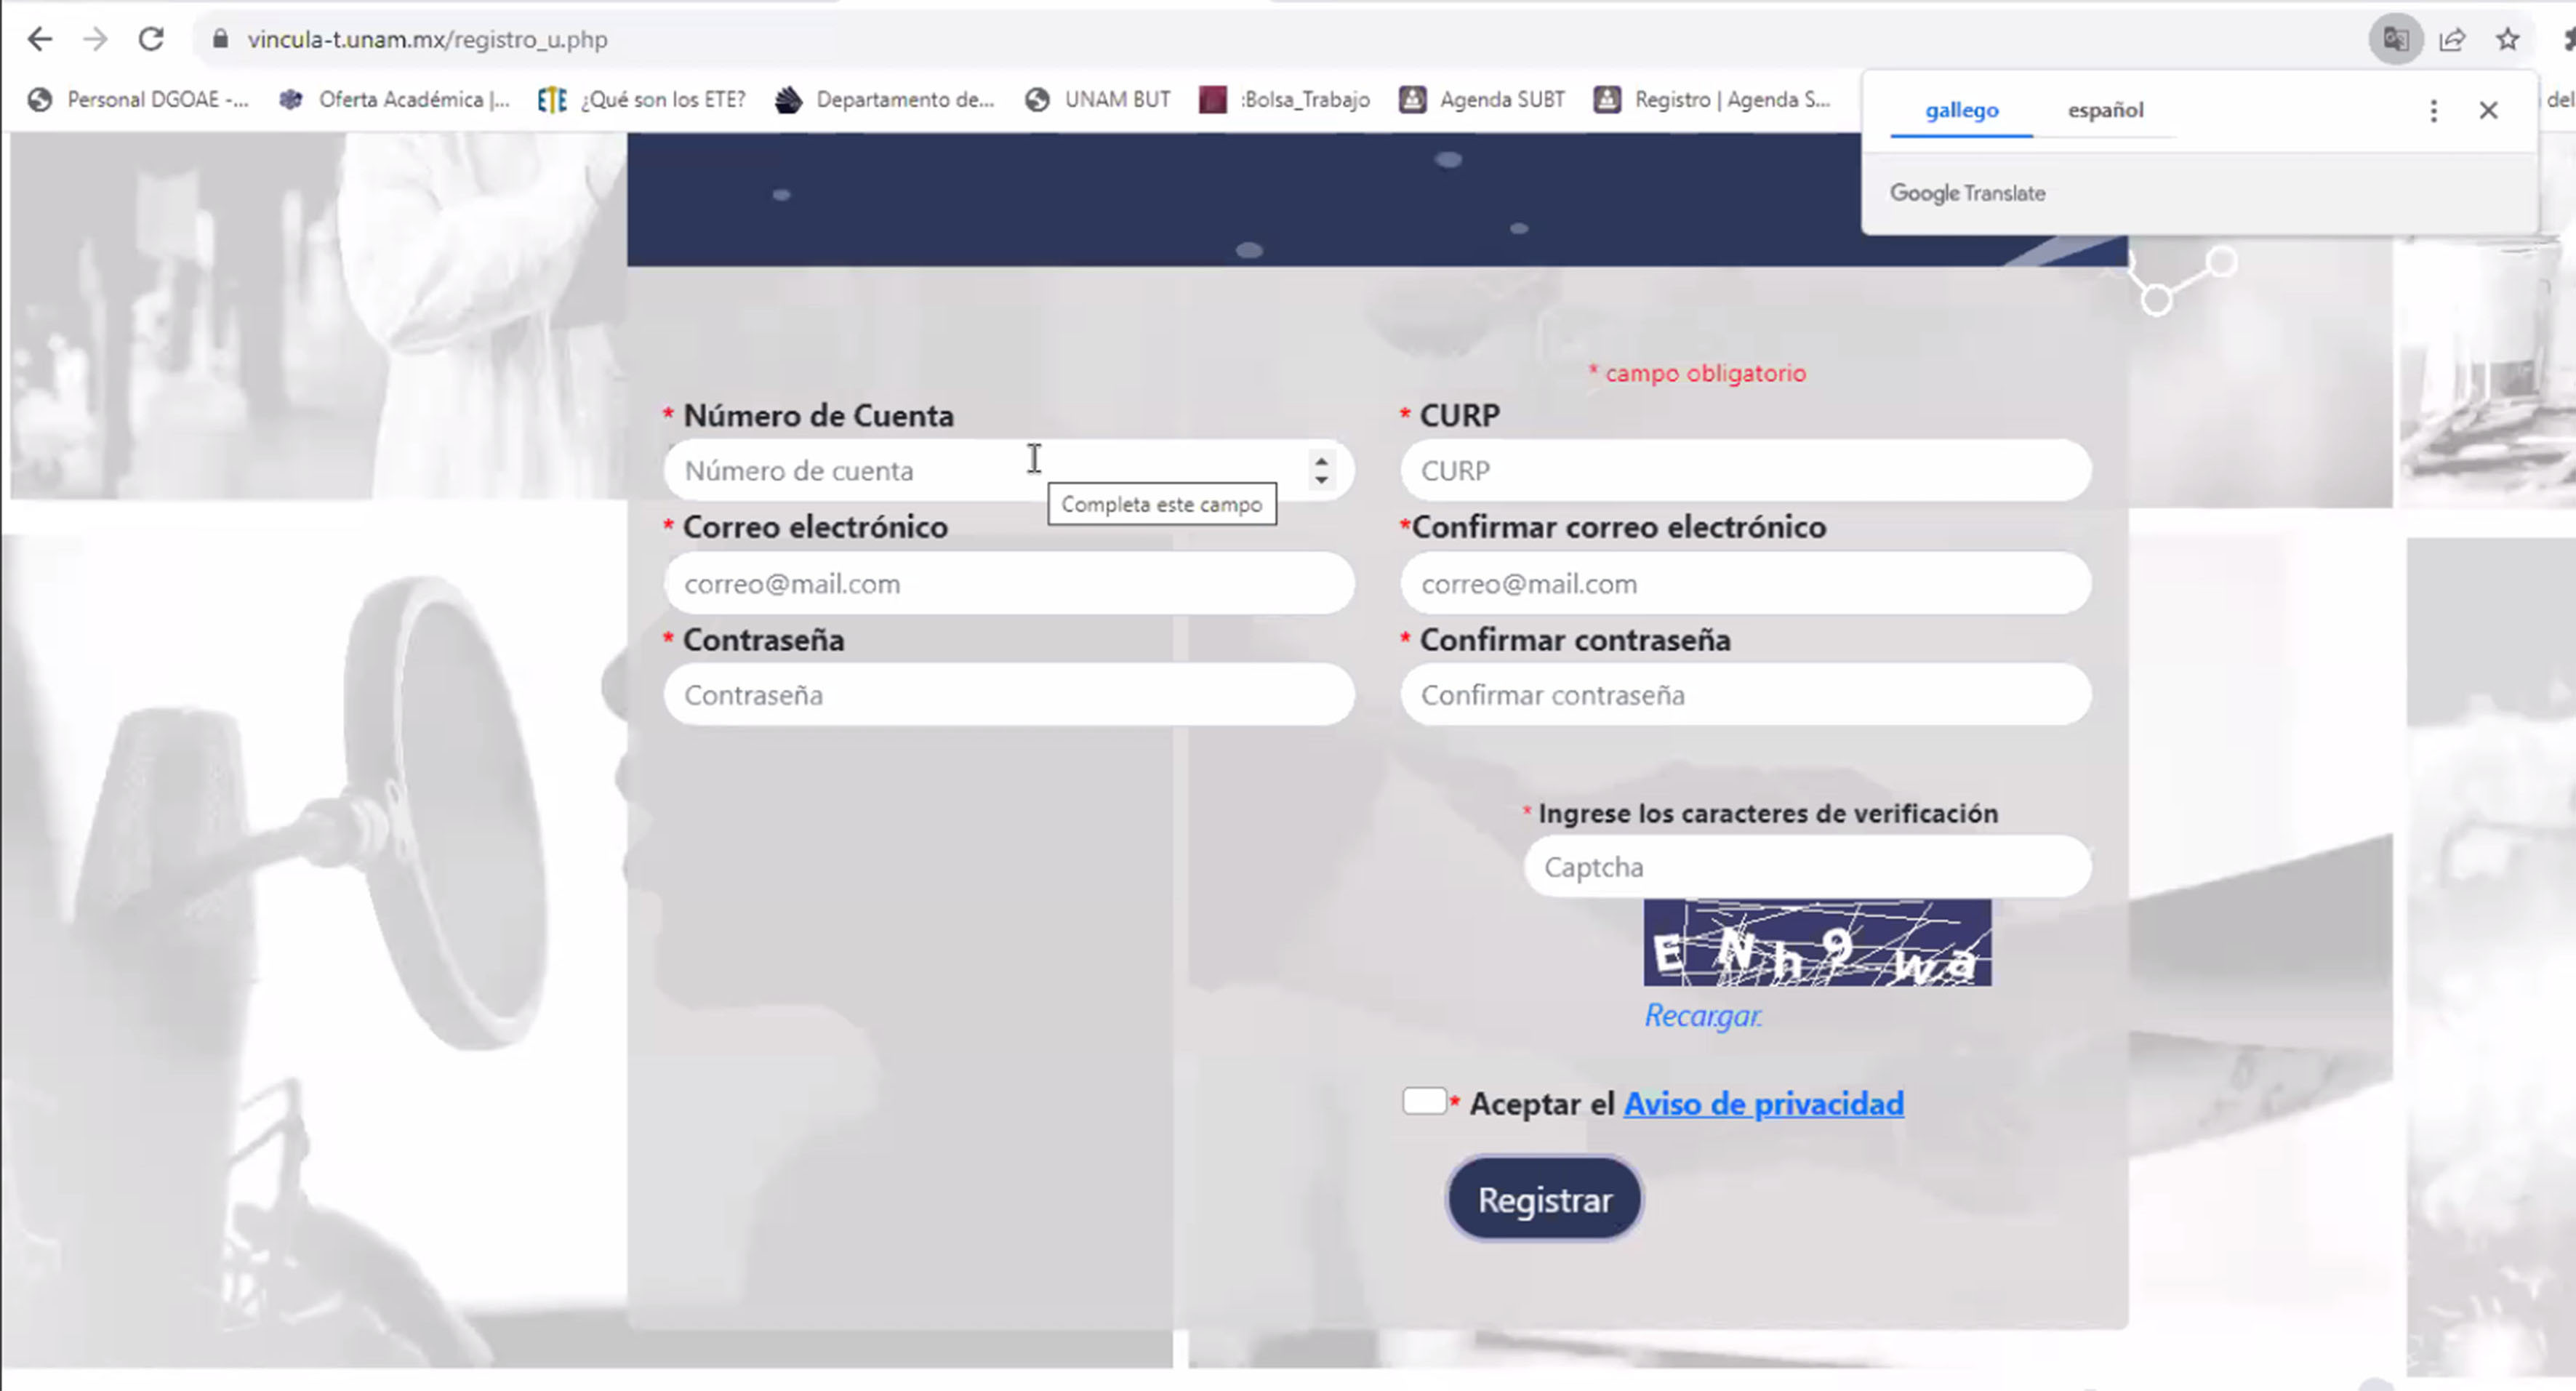Click the browser forward arrow
The width and height of the screenshot is (2576, 1391).
click(x=95, y=39)
